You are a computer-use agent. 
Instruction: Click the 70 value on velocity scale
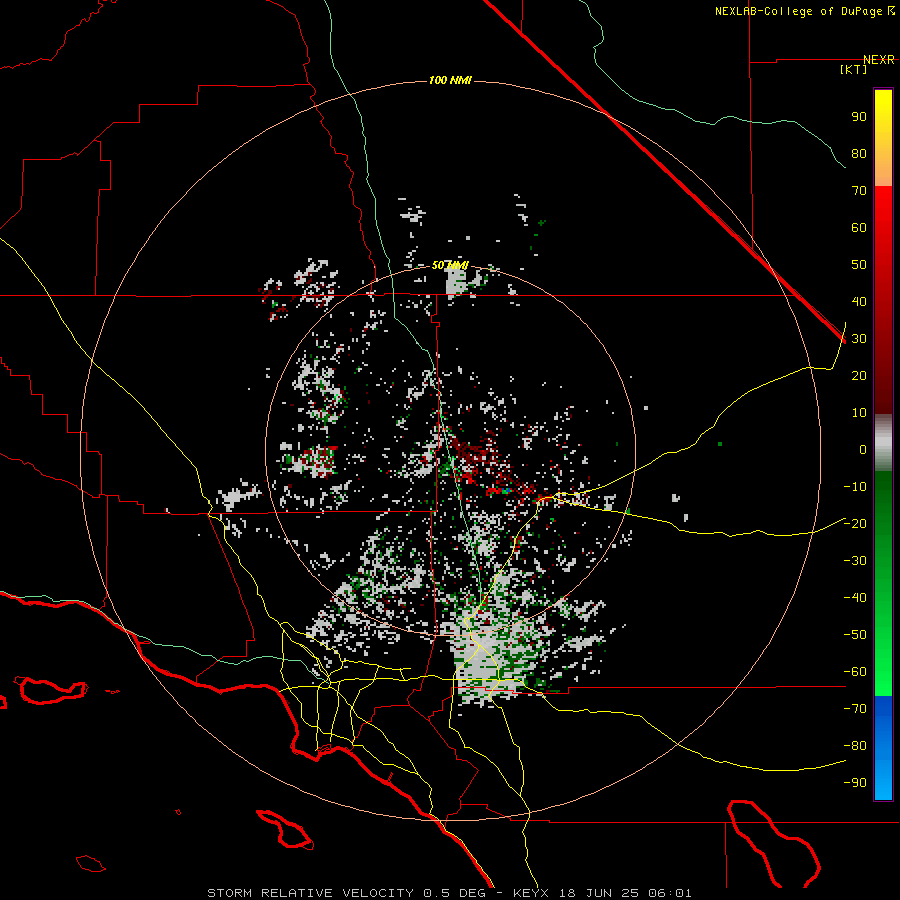coord(859,191)
